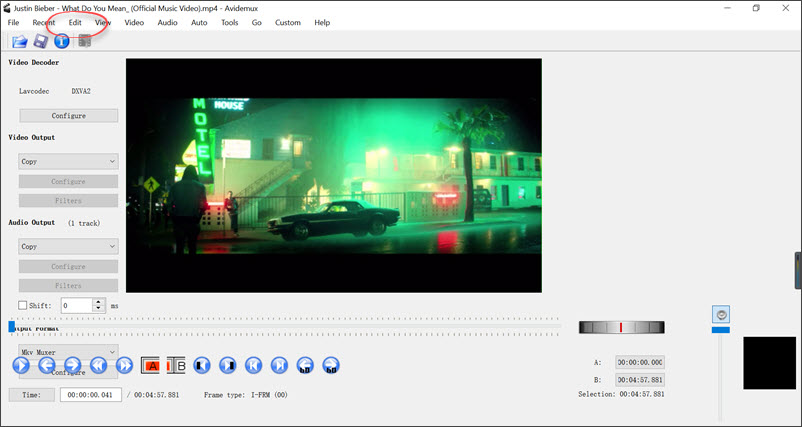The height and width of the screenshot is (427, 802).
Task: Open the Video Output codec dropdown
Action: pos(69,161)
